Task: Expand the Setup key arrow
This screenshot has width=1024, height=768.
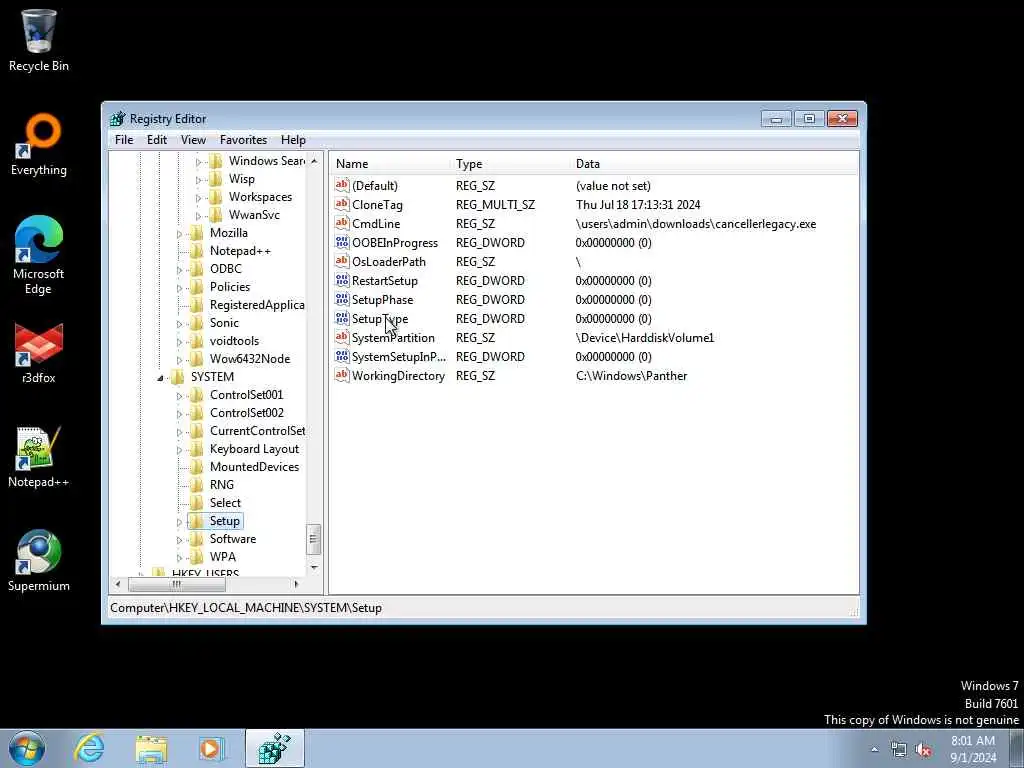Action: click(x=180, y=522)
